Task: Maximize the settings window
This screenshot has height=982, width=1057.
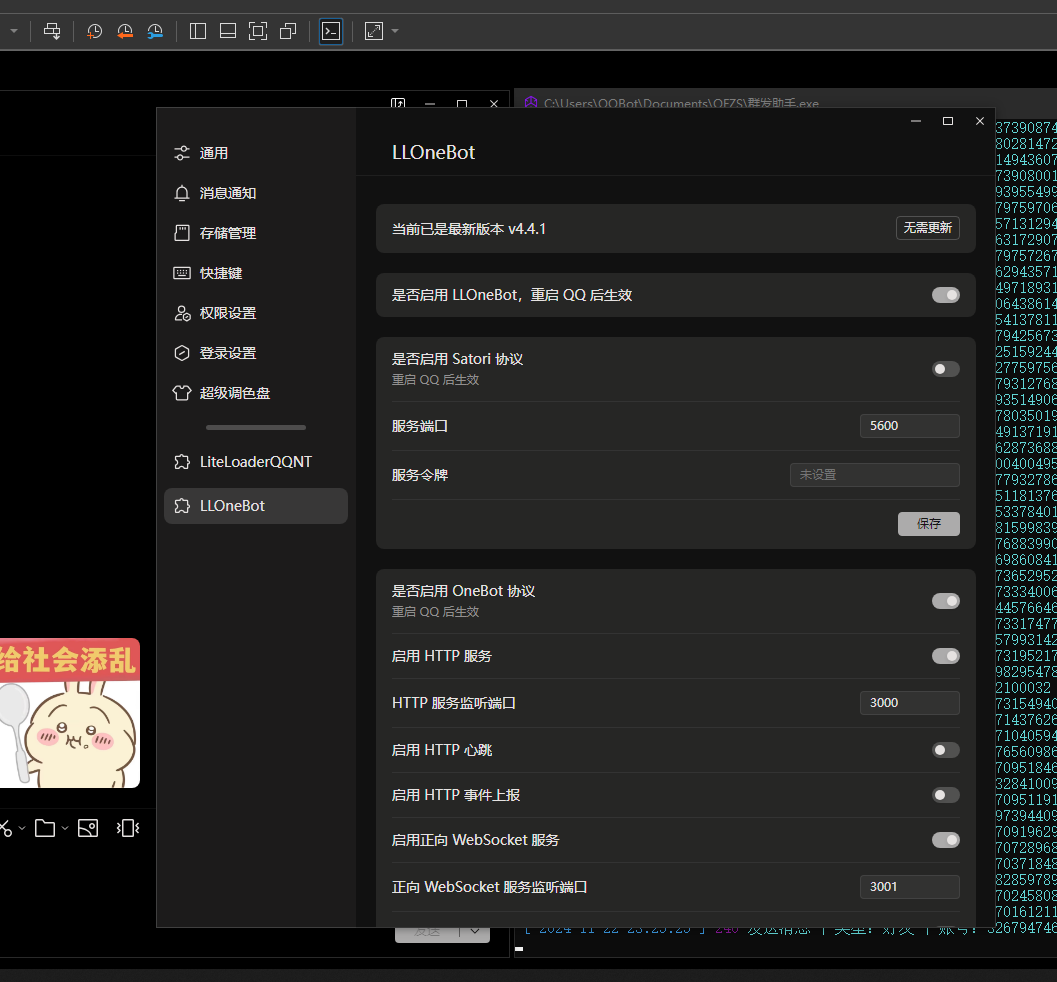Action: coord(948,121)
